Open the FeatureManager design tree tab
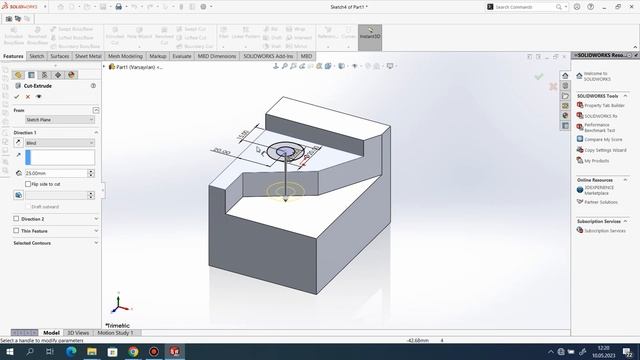Viewport: 640px width, 360px height. point(18,75)
